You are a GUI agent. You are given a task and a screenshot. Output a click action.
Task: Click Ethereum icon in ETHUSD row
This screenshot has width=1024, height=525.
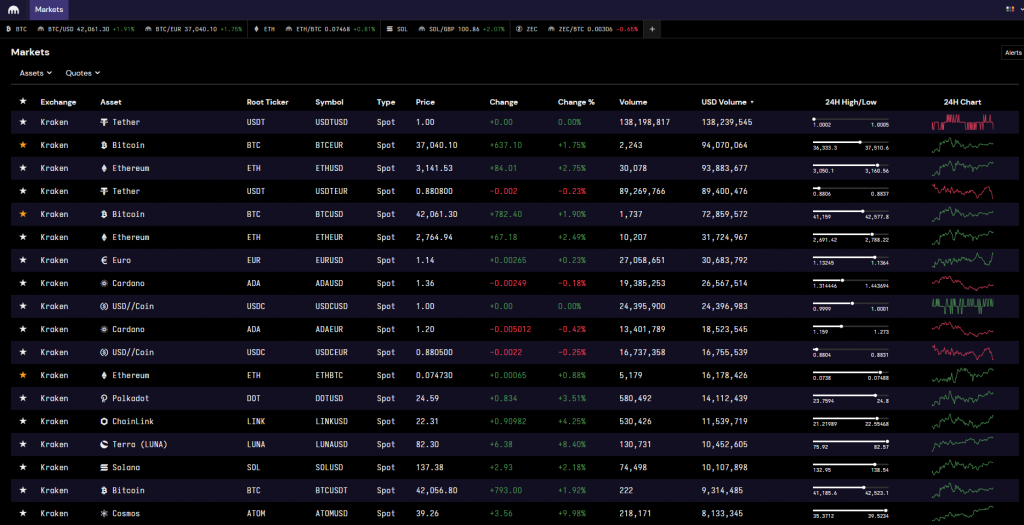(x=104, y=168)
